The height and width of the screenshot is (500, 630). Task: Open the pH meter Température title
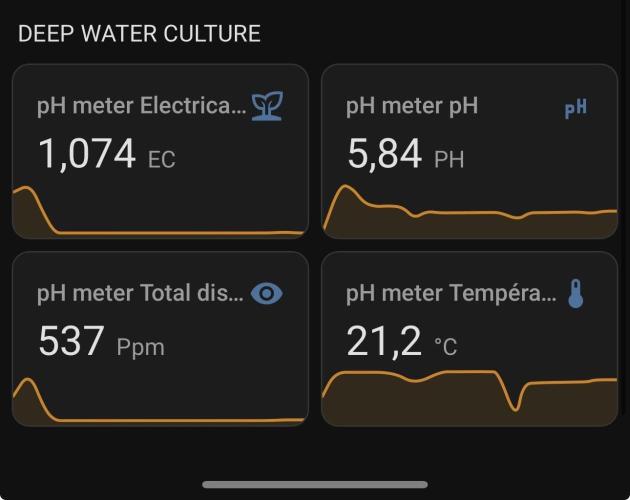point(450,293)
